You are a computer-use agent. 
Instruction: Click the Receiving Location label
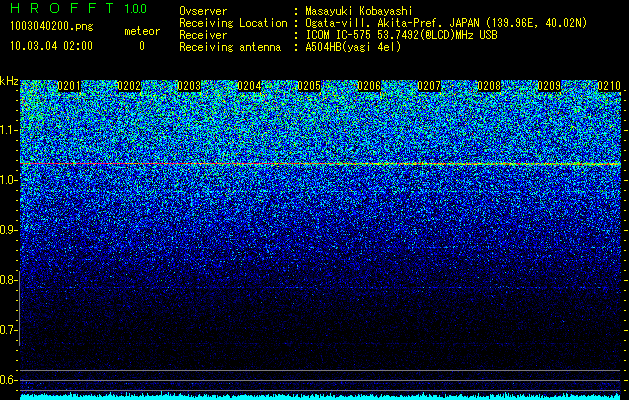click(233, 23)
